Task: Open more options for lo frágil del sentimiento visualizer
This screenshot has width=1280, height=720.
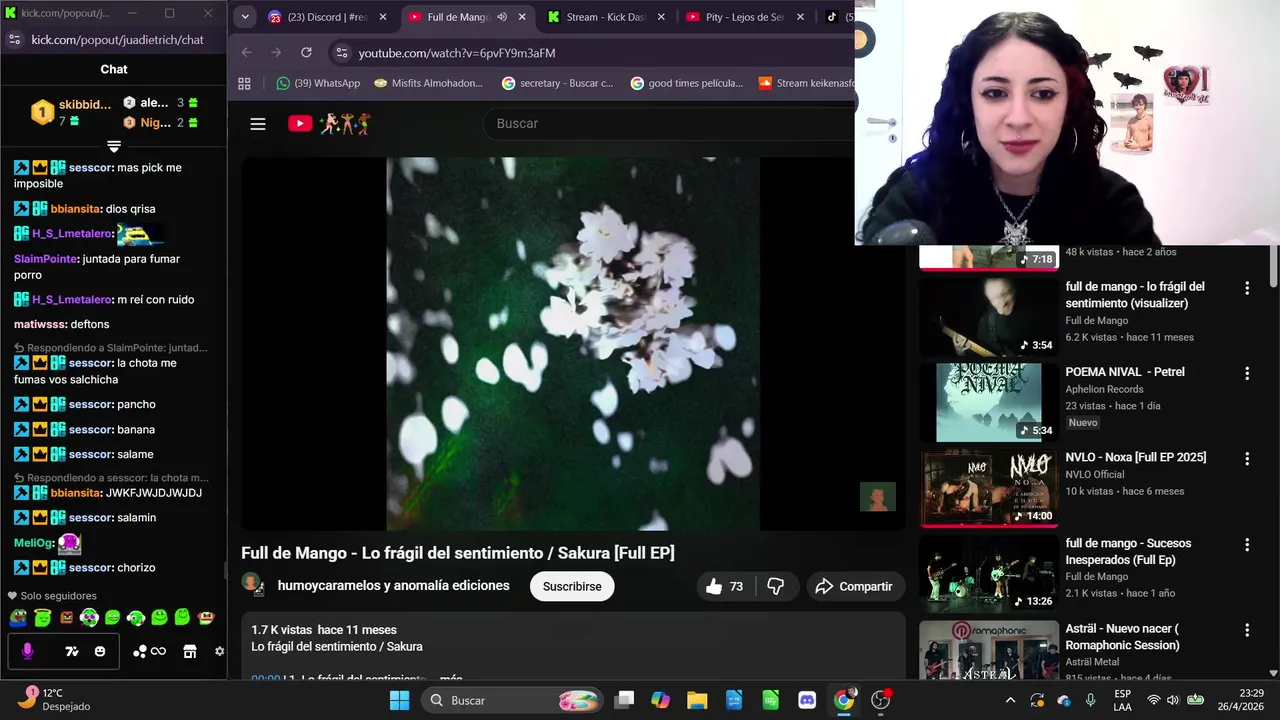Action: [x=1246, y=288]
